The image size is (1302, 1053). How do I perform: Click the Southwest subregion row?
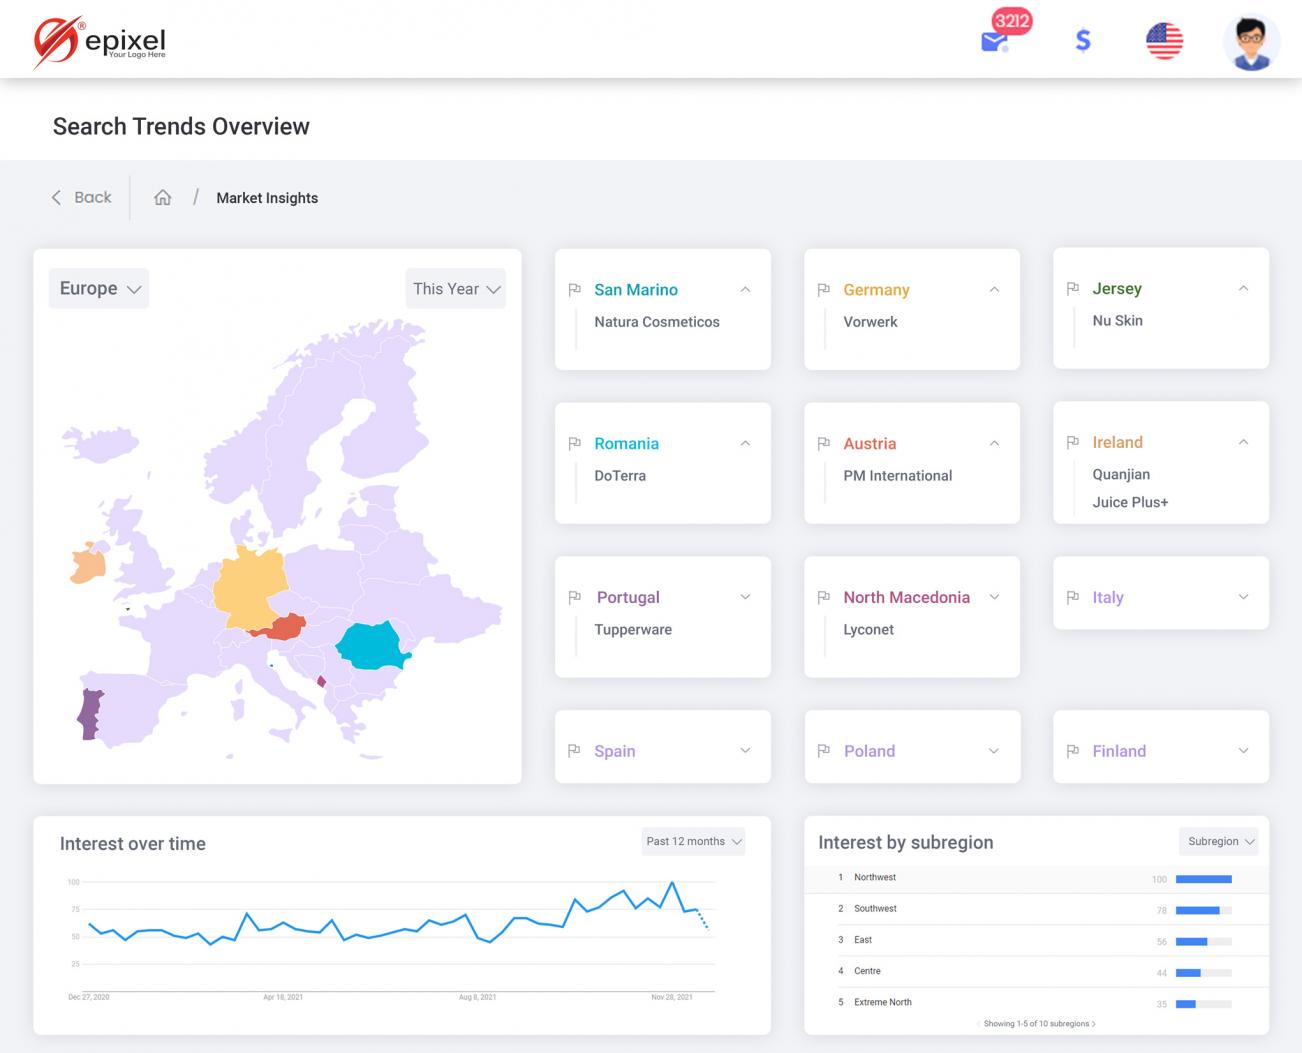pyautogui.click(x=1036, y=909)
